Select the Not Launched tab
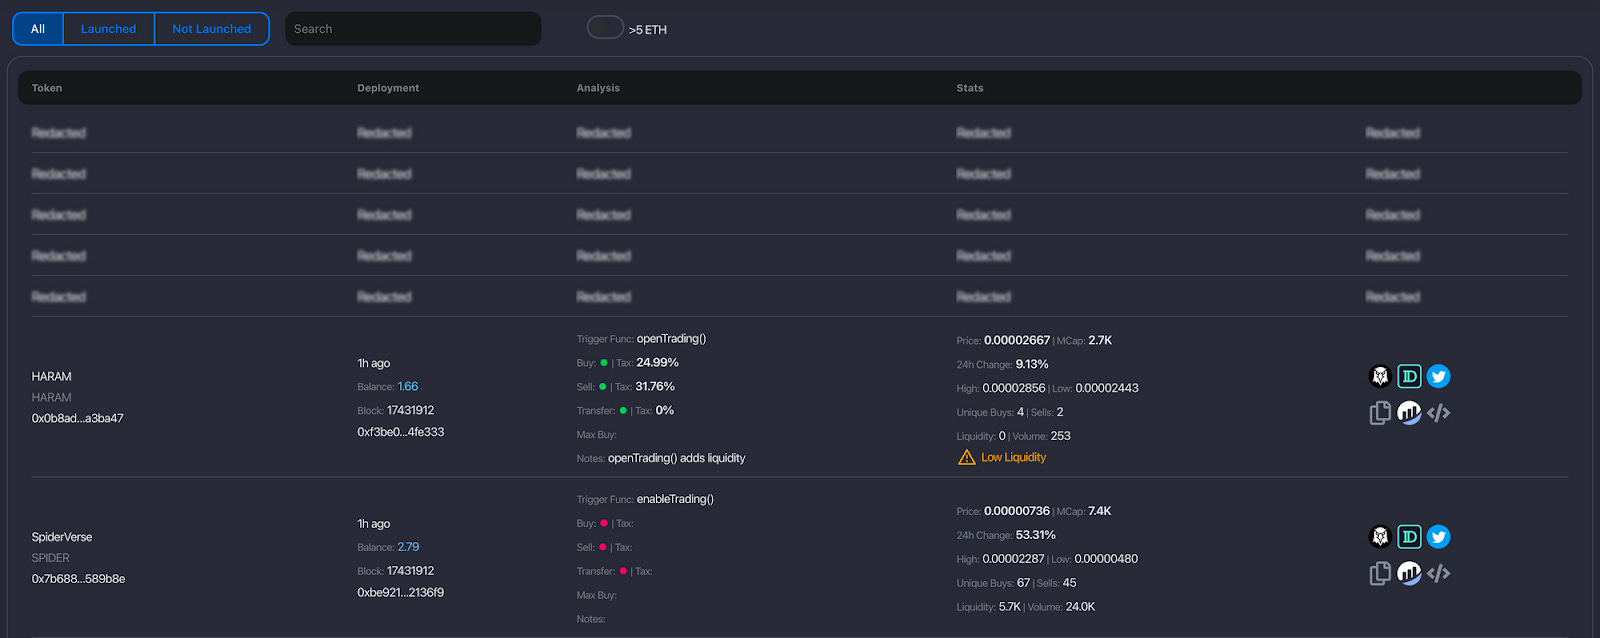This screenshot has width=1600, height=638. click(212, 29)
